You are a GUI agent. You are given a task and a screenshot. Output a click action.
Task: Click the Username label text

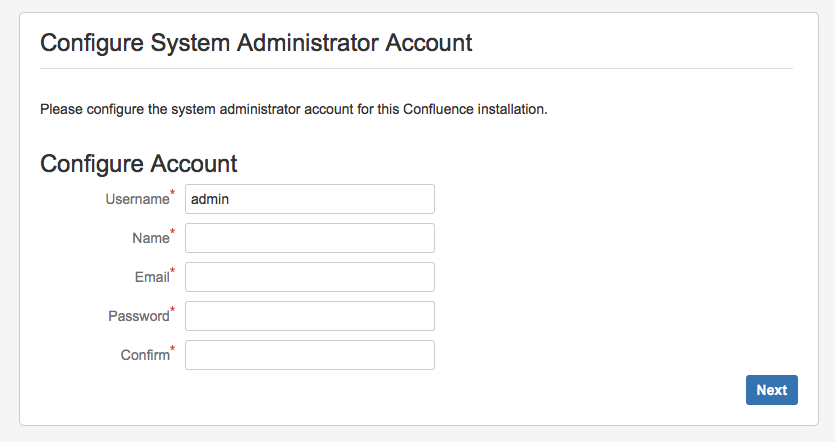[x=137, y=199]
